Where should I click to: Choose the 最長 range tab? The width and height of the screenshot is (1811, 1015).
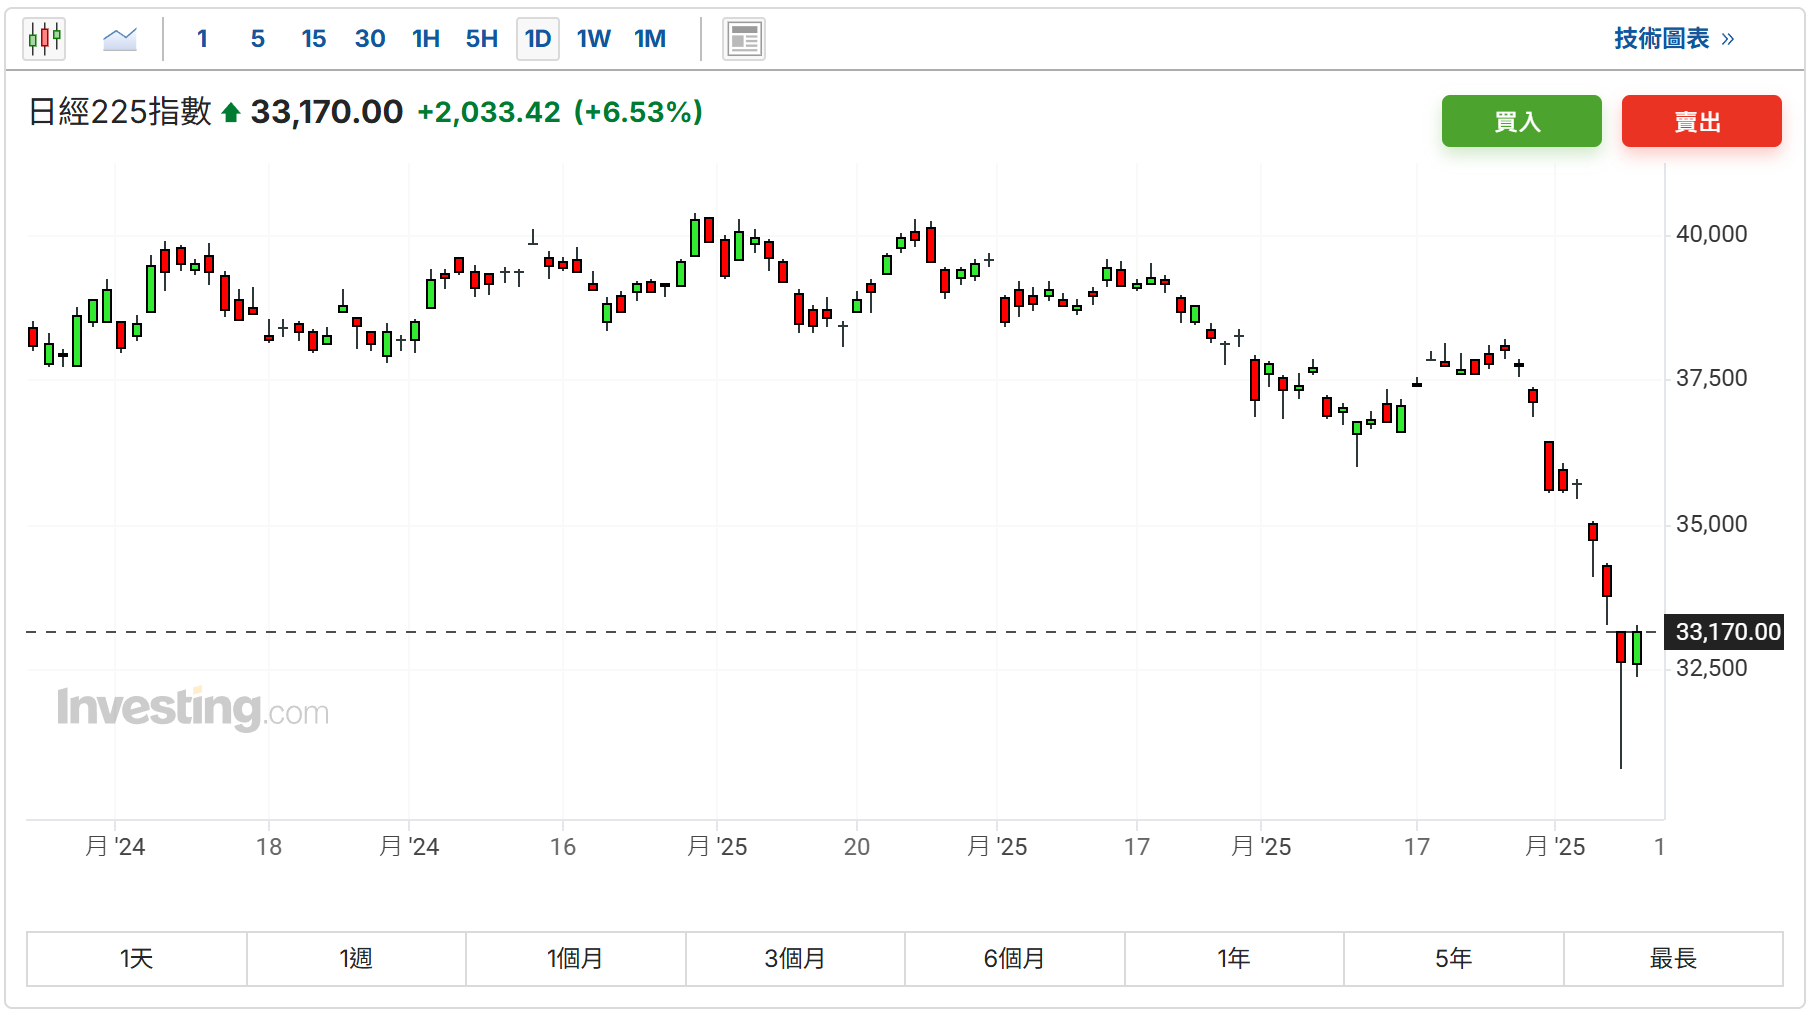coord(1674,959)
